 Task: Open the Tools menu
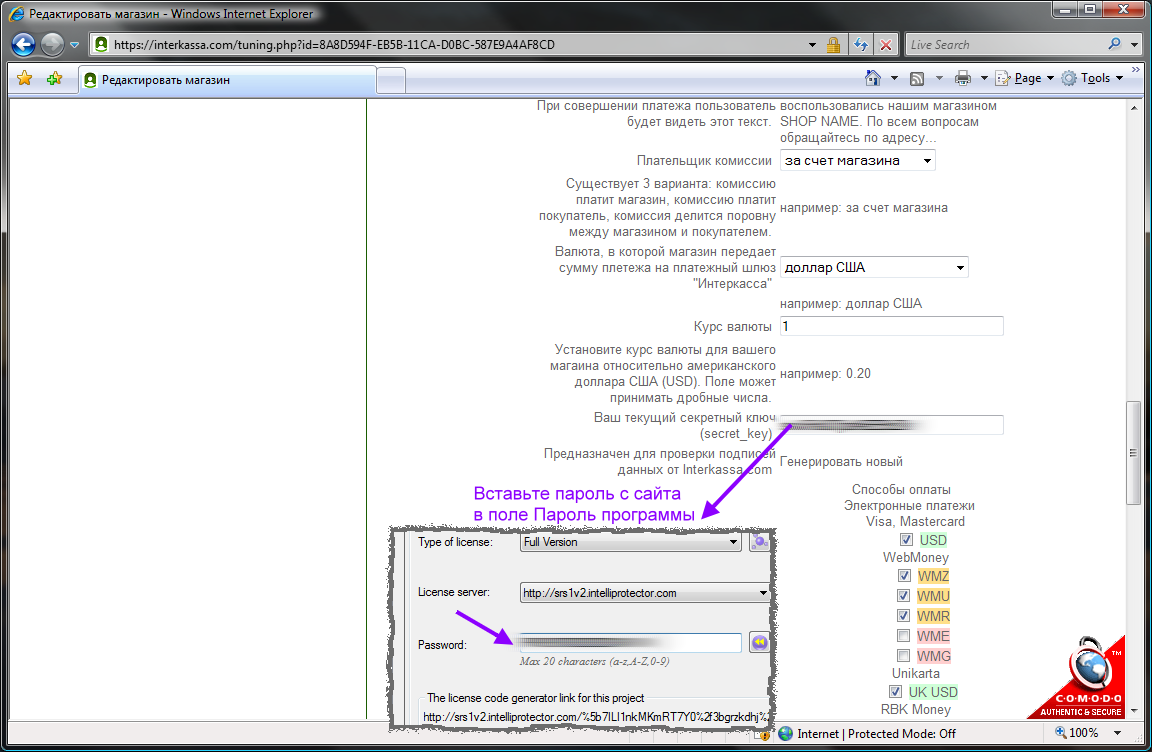click(1092, 78)
